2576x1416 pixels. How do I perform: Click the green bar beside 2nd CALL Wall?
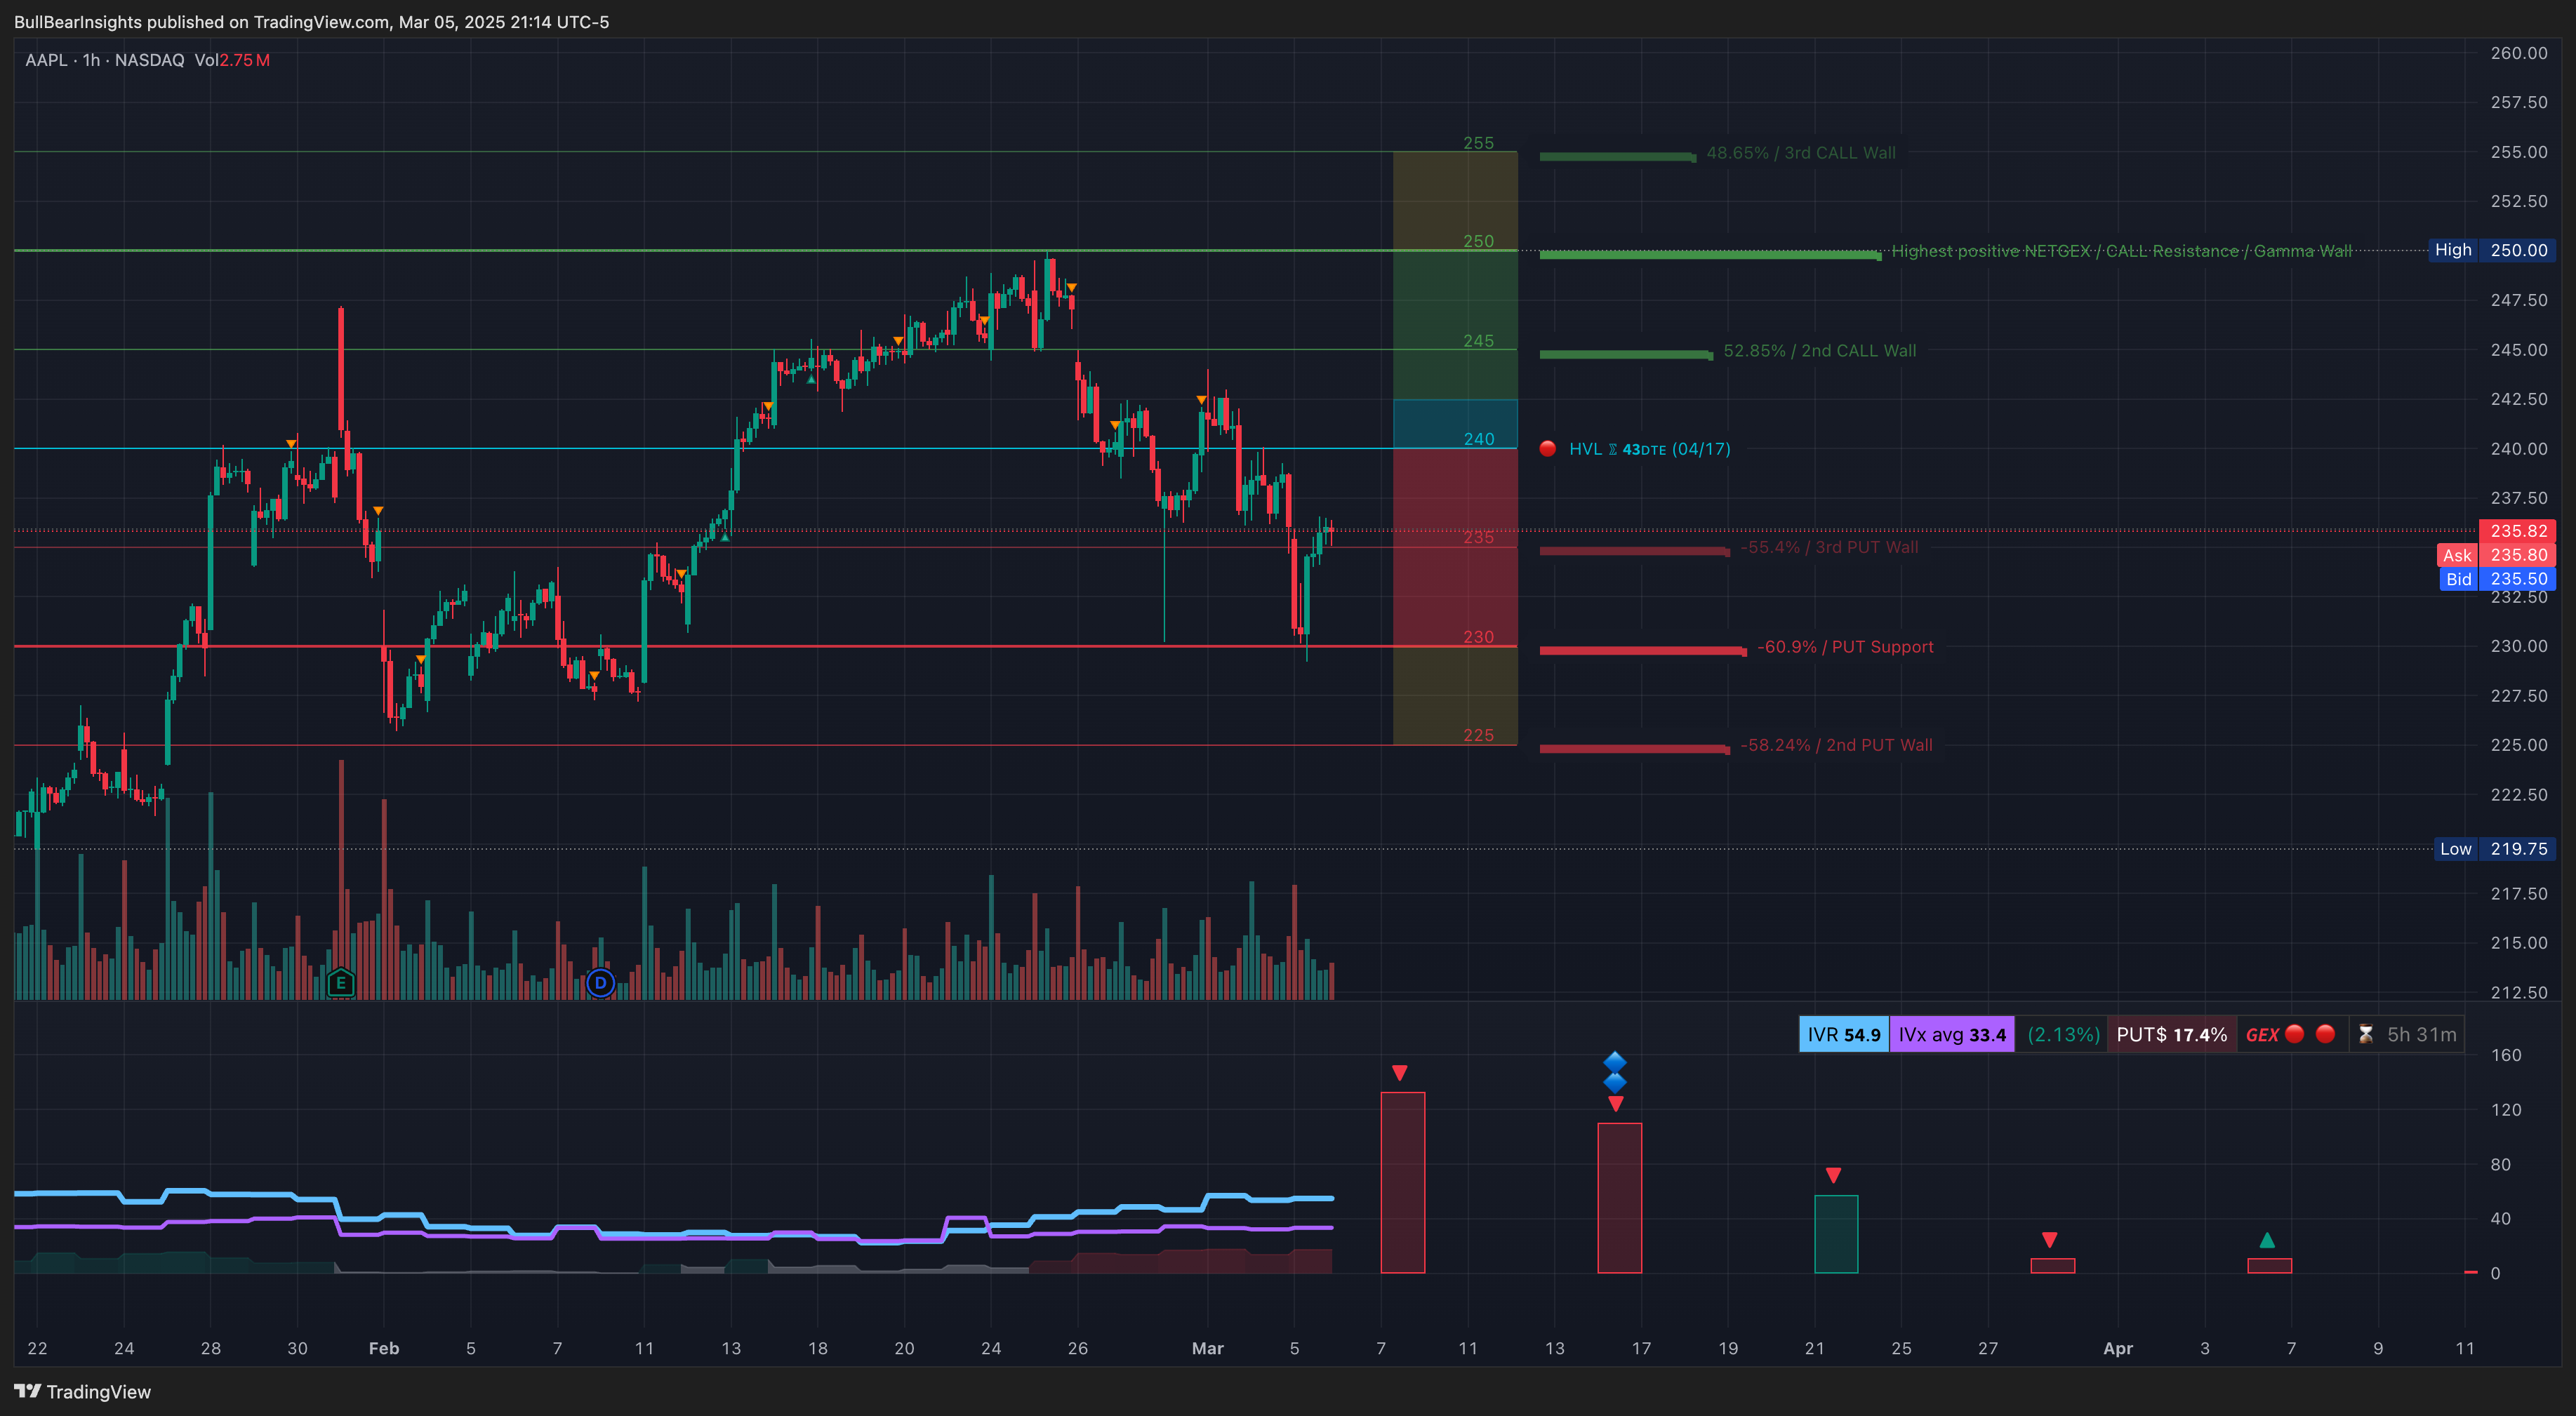pyautogui.click(x=1626, y=354)
